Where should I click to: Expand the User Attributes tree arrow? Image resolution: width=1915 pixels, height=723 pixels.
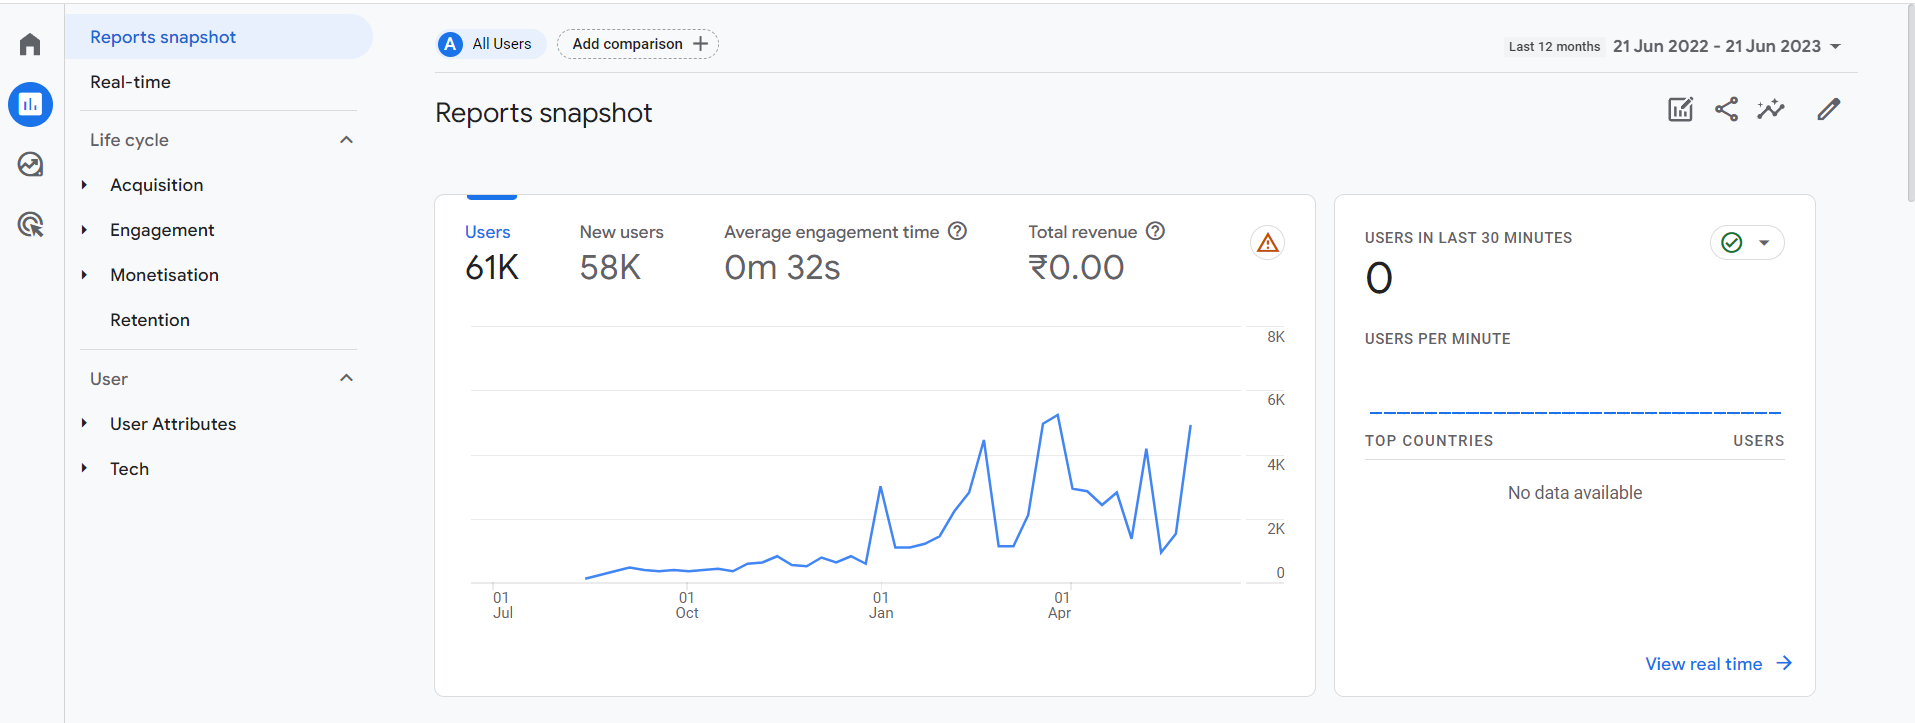(x=84, y=423)
